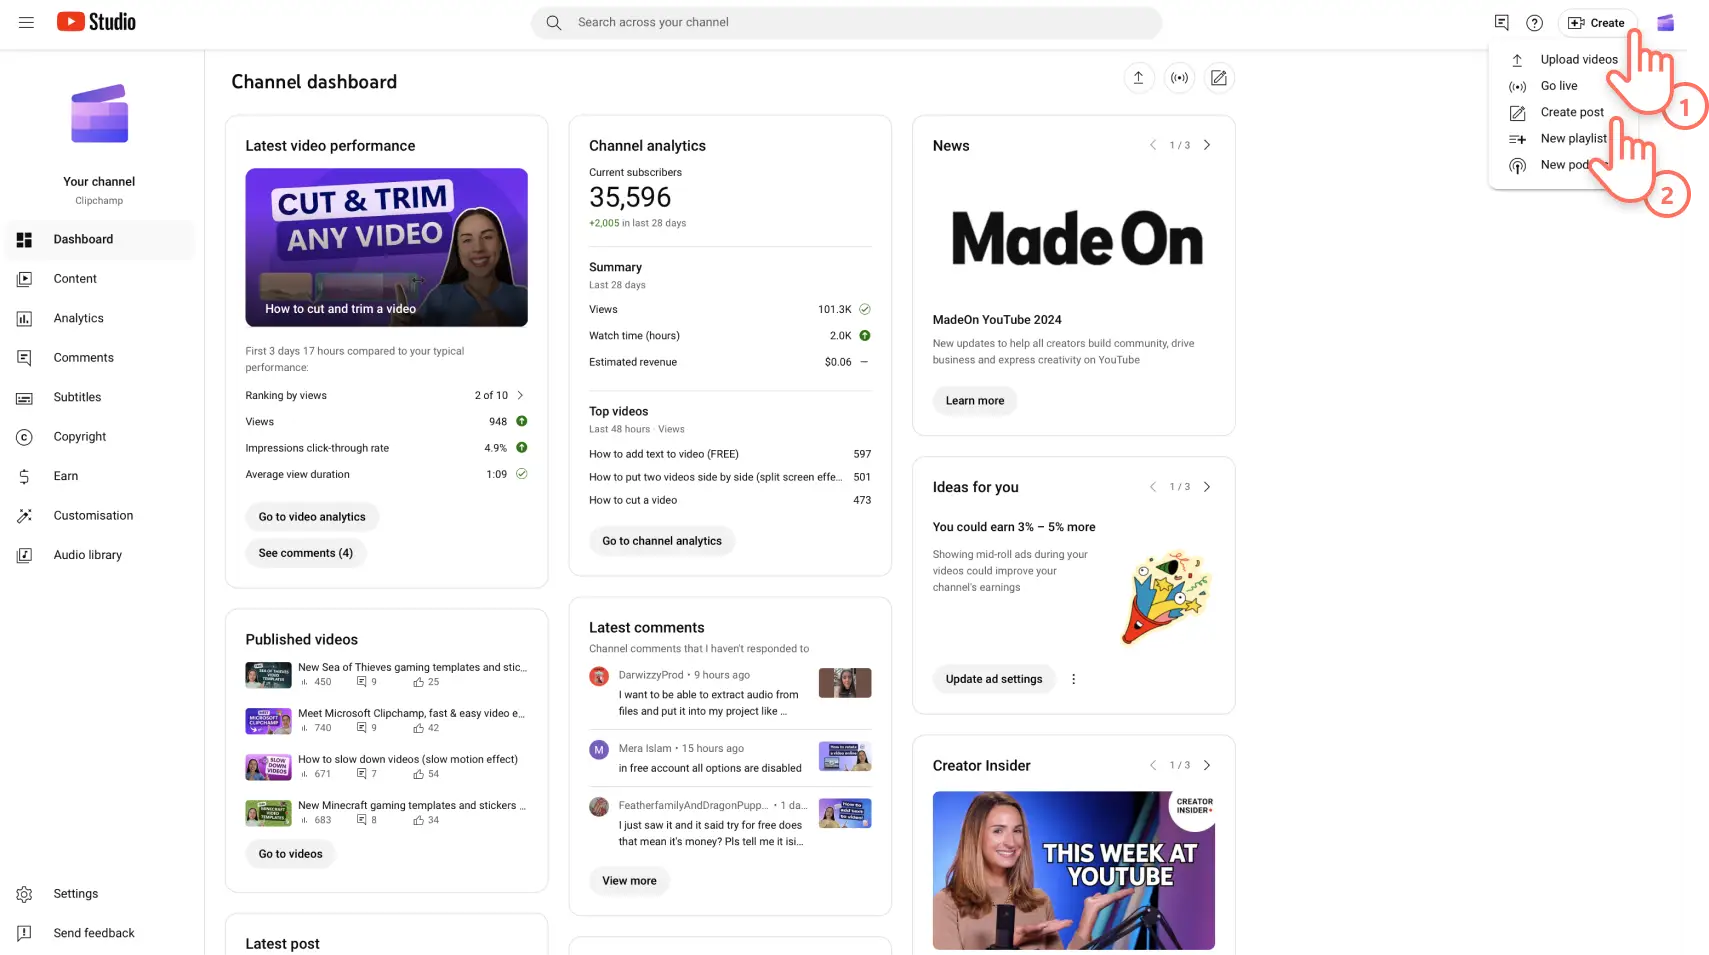The height and width of the screenshot is (955, 1709).
Task: Click Go to videos button
Action: (x=291, y=854)
